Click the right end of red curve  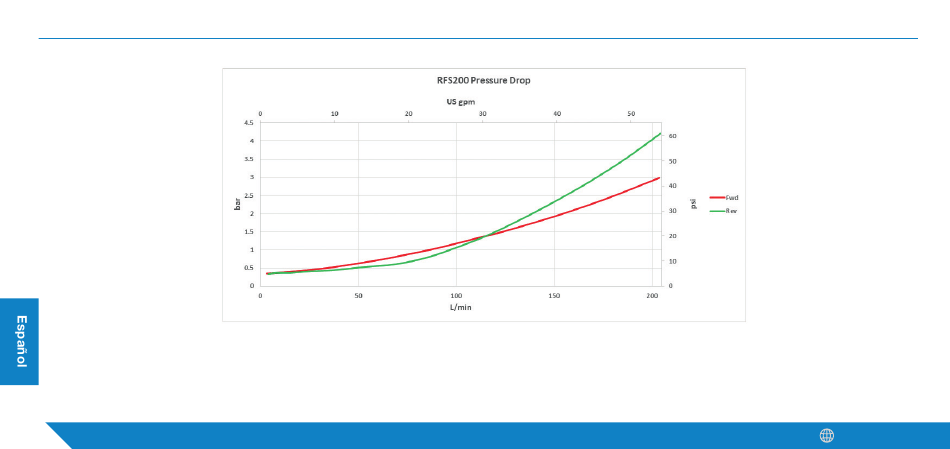click(659, 178)
